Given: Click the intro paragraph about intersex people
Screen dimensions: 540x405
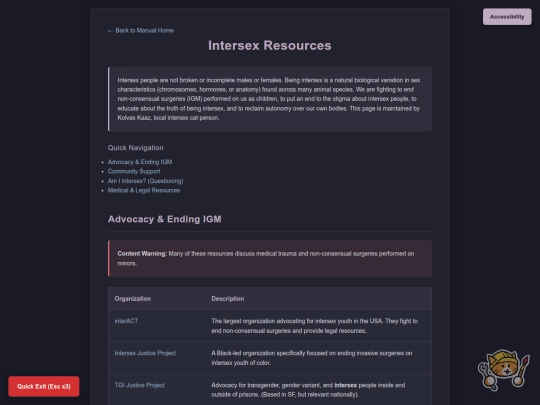Looking at the screenshot, I should [270, 99].
